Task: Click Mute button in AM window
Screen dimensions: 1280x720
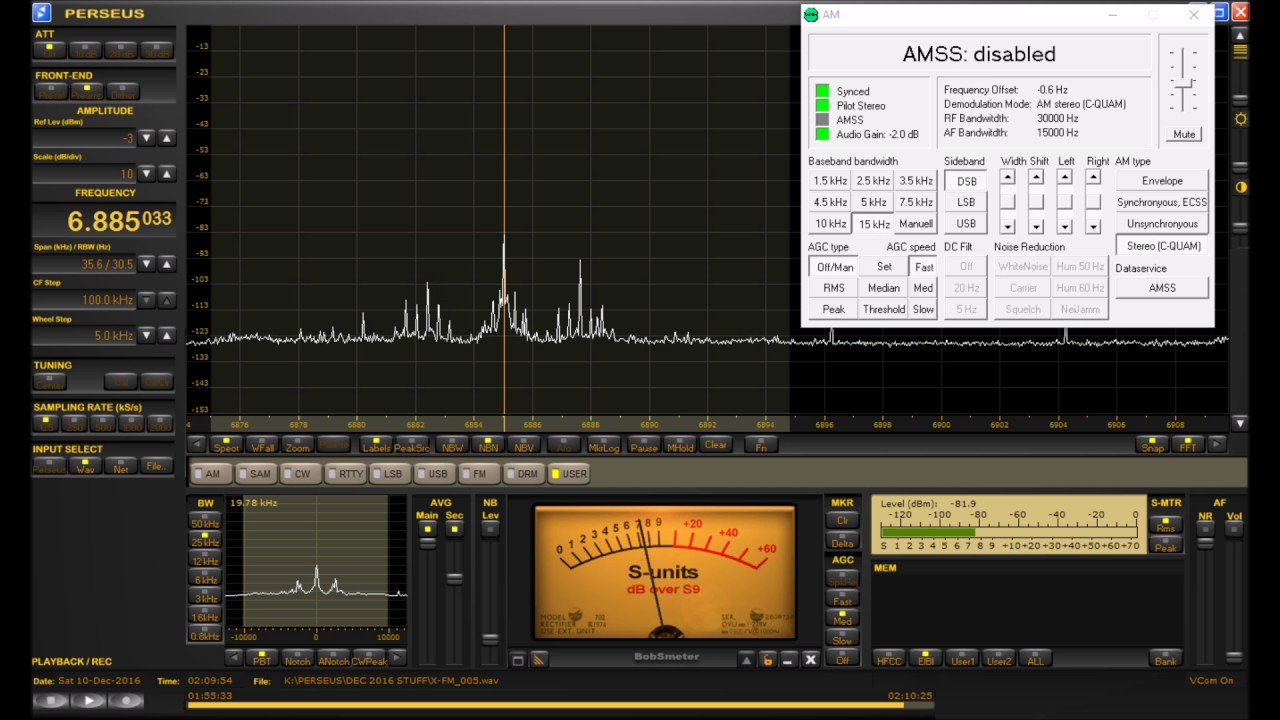Action: coord(1184,134)
